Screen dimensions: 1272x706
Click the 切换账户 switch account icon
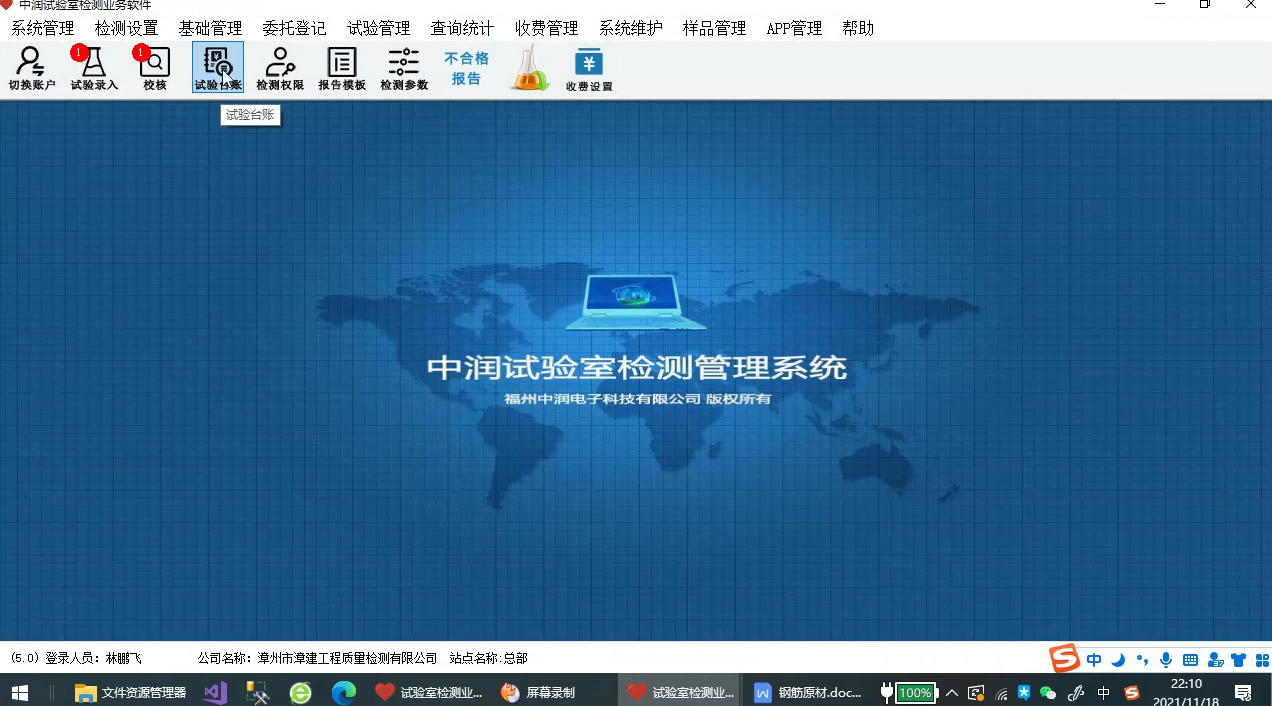(x=32, y=69)
